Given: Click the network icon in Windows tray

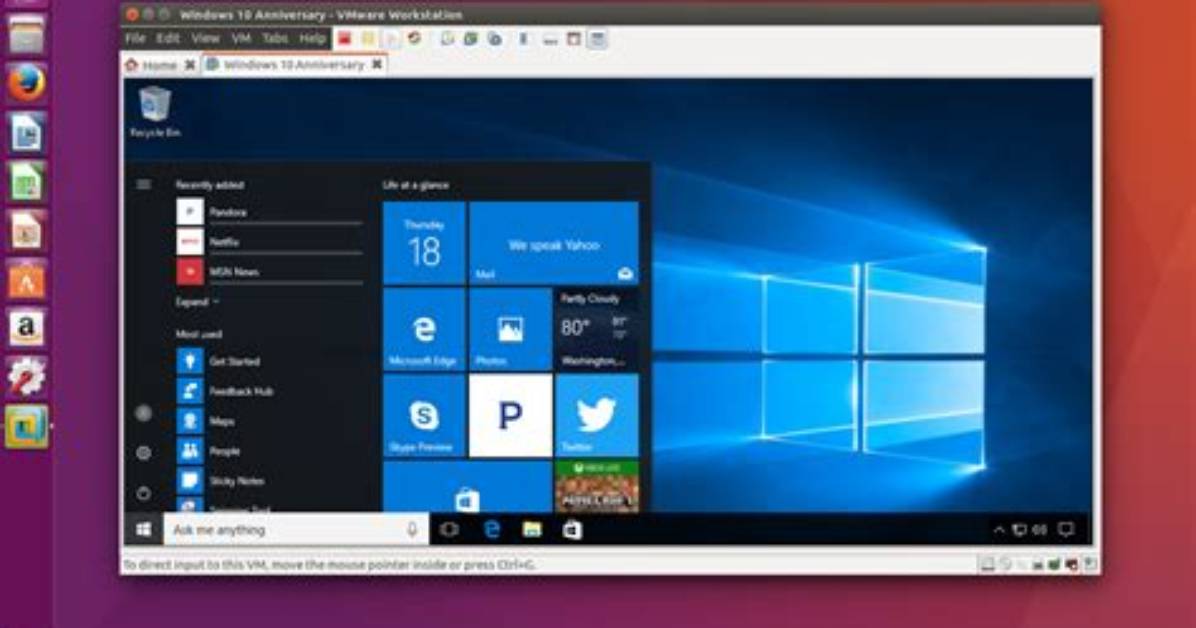Looking at the screenshot, I should pos(1020,530).
